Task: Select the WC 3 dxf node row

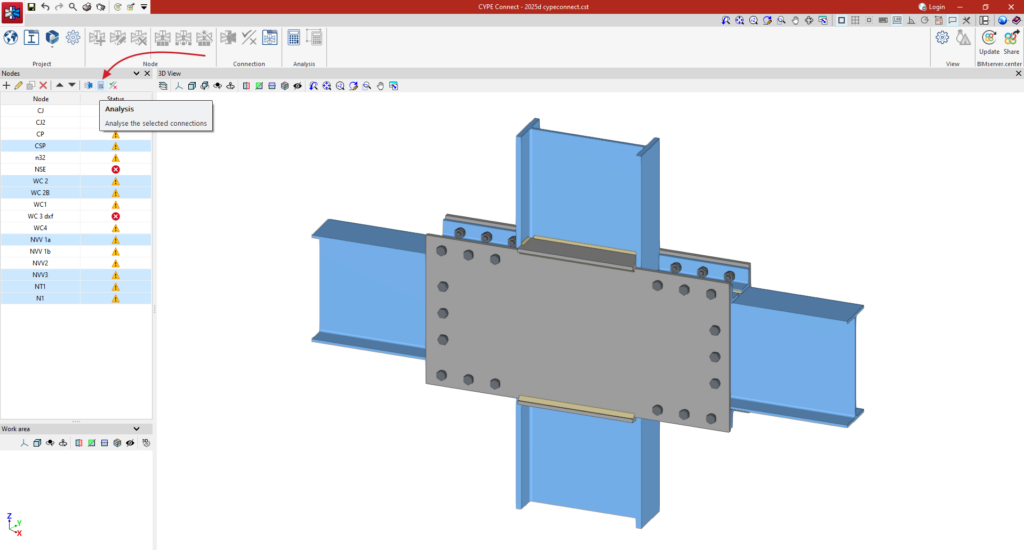Action: pos(76,216)
